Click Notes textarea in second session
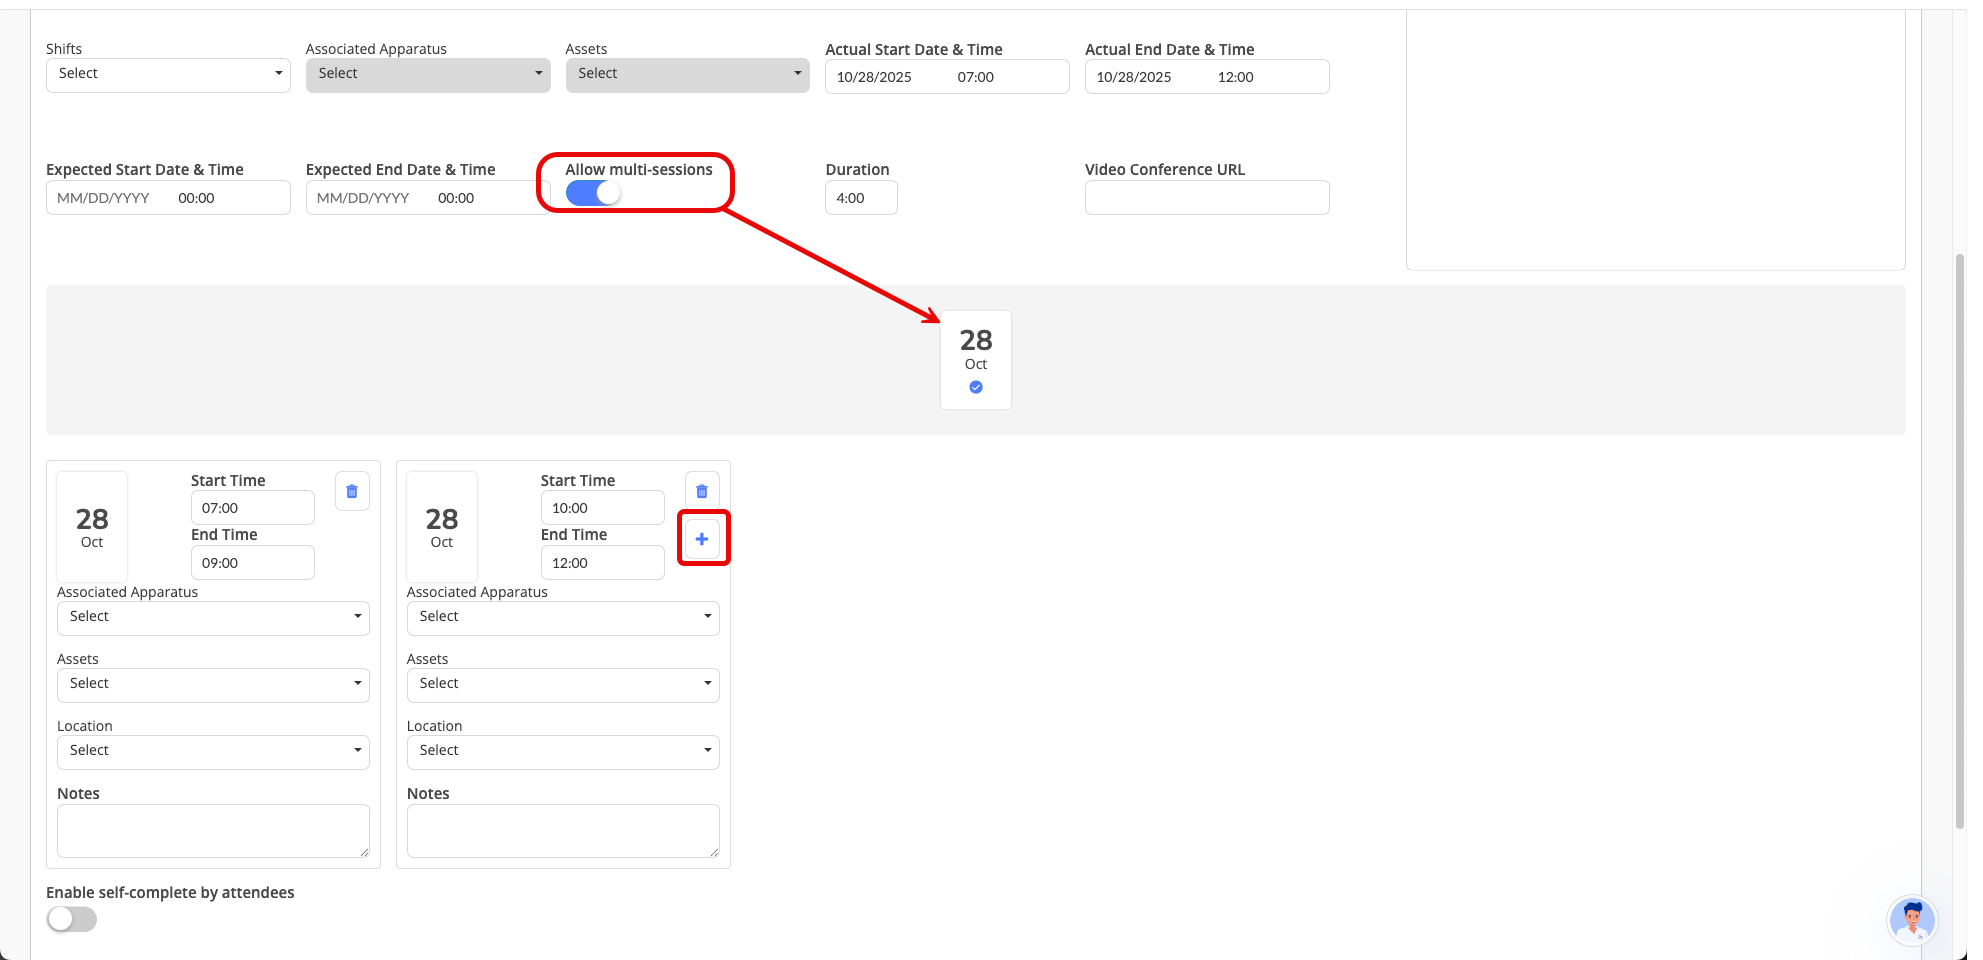1983x960 pixels. (x=563, y=831)
